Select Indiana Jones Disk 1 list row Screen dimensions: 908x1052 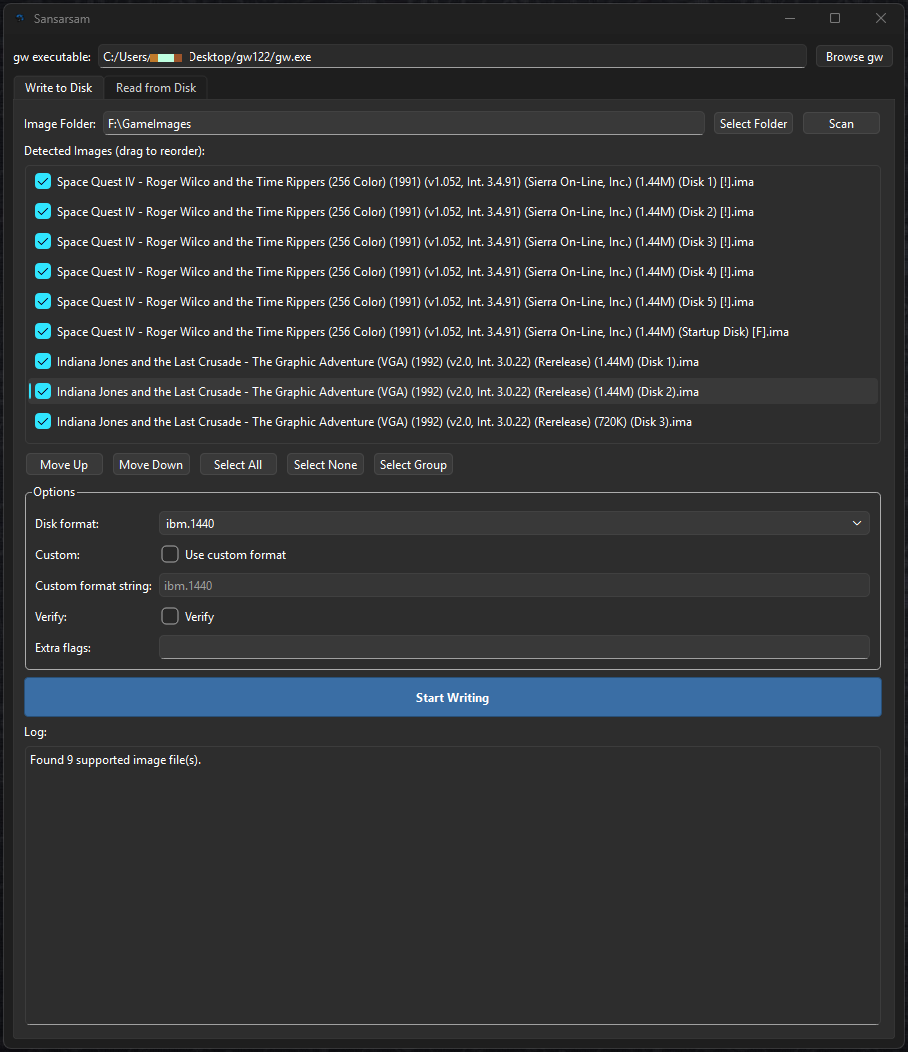point(453,362)
